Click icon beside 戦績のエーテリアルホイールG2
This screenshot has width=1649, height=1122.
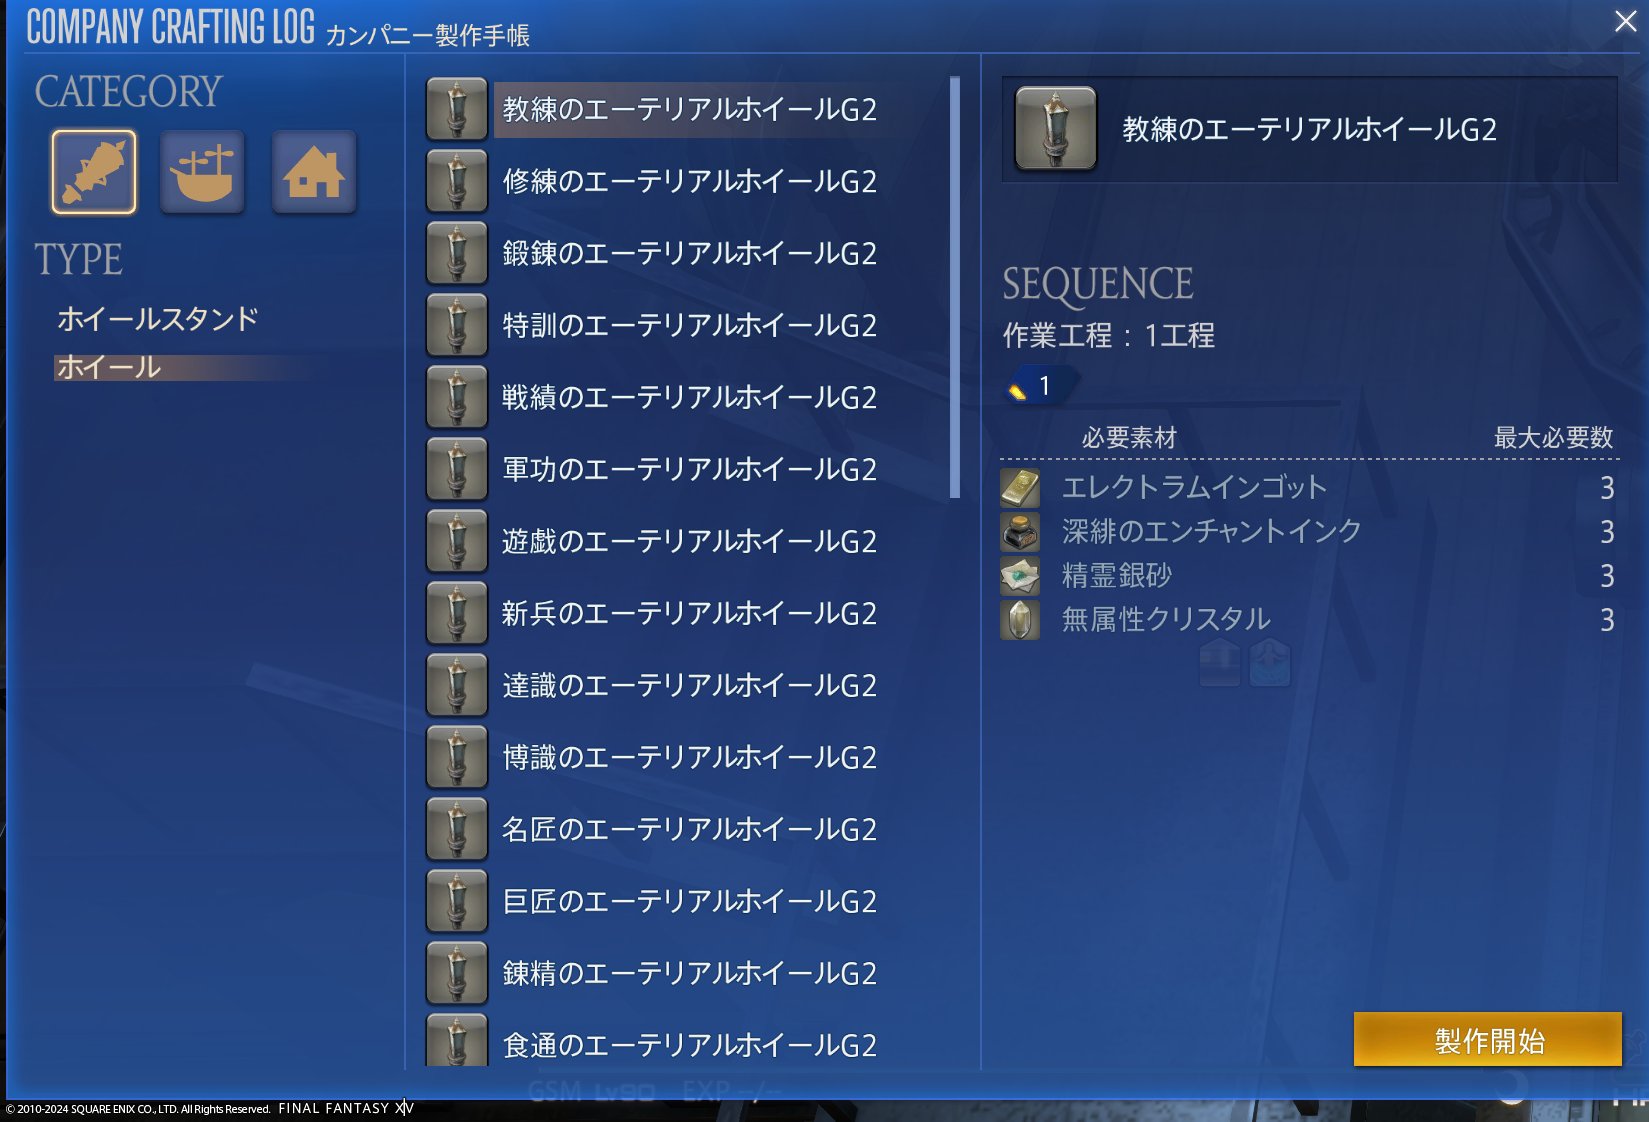(x=457, y=397)
